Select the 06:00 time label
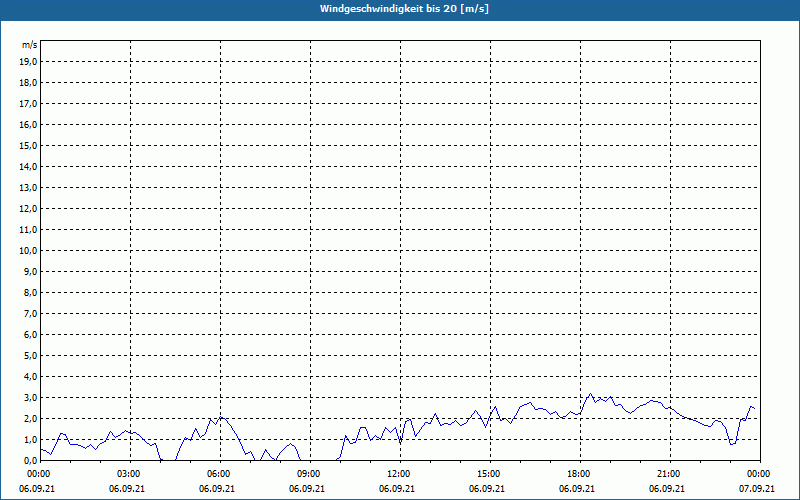 point(220,474)
